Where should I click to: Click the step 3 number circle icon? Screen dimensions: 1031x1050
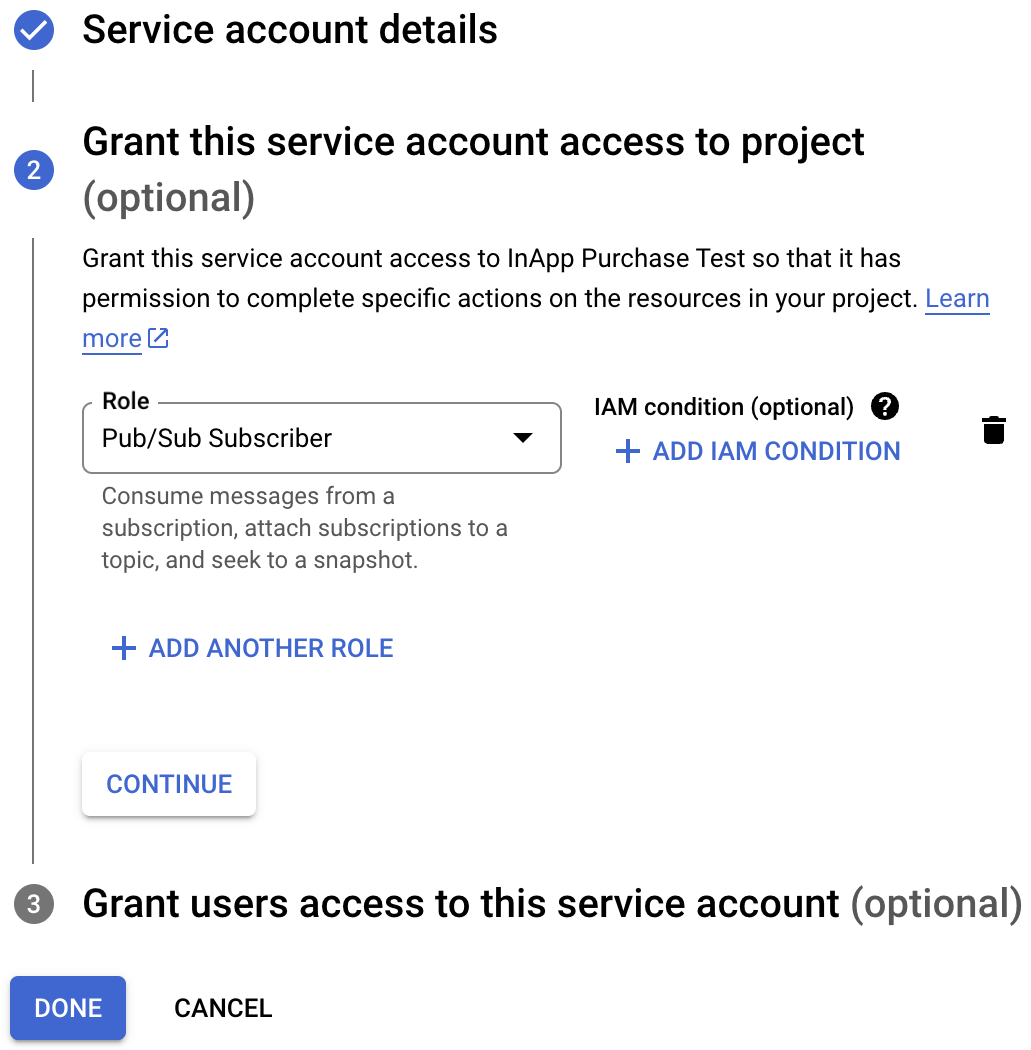pos(33,905)
